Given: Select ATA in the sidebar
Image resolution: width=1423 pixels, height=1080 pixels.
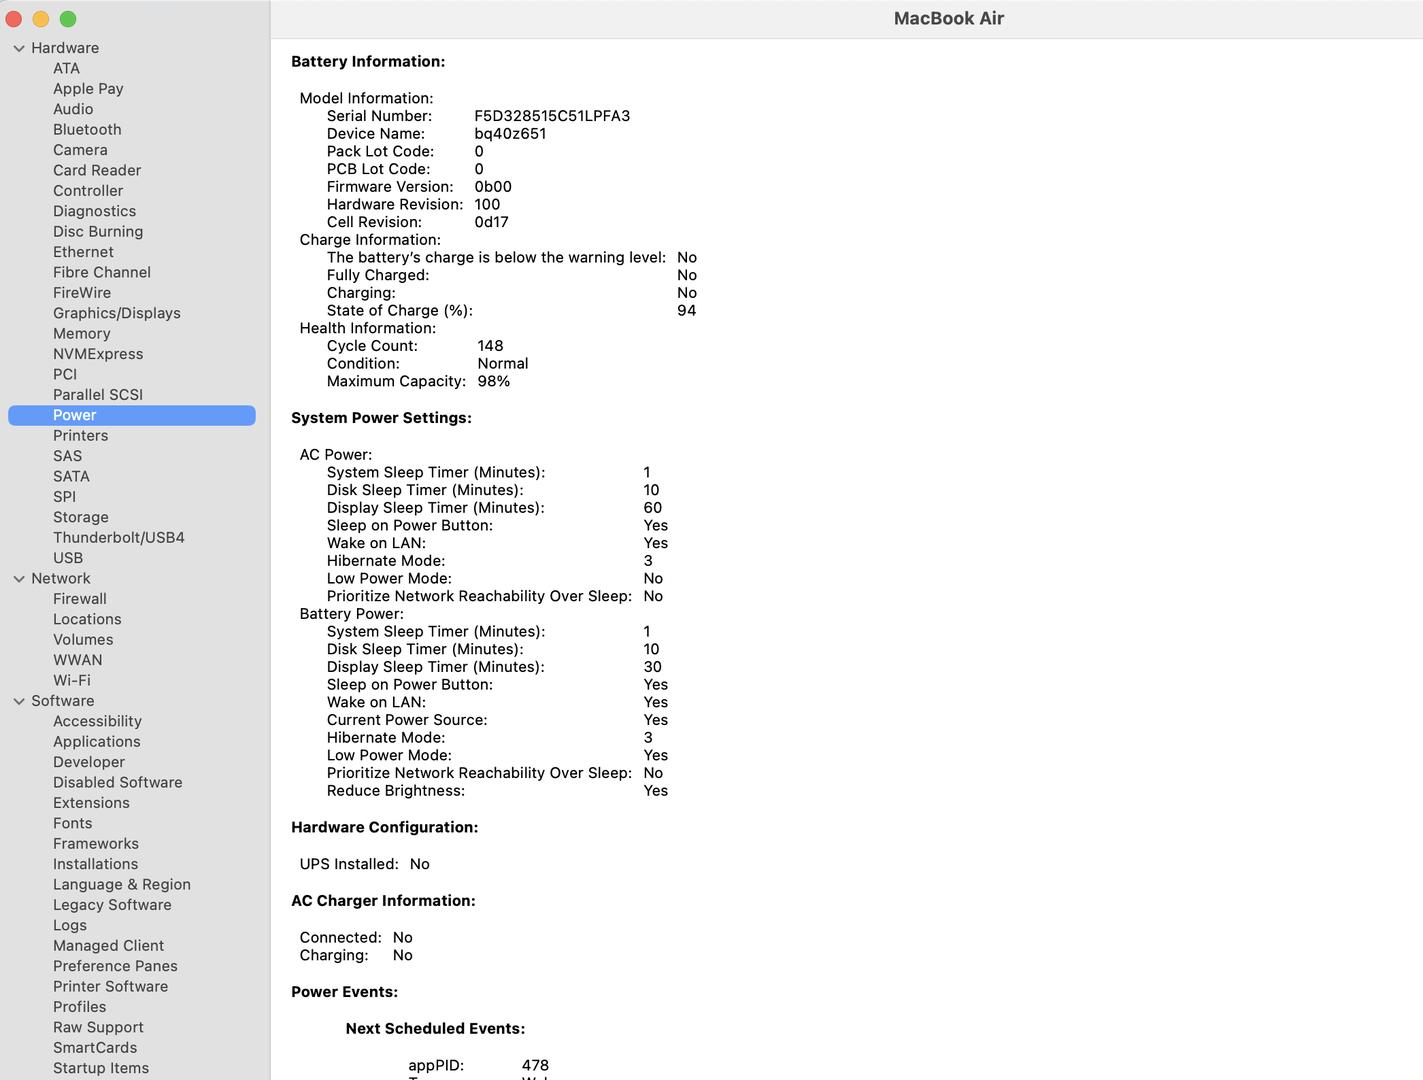Looking at the screenshot, I should tap(66, 68).
